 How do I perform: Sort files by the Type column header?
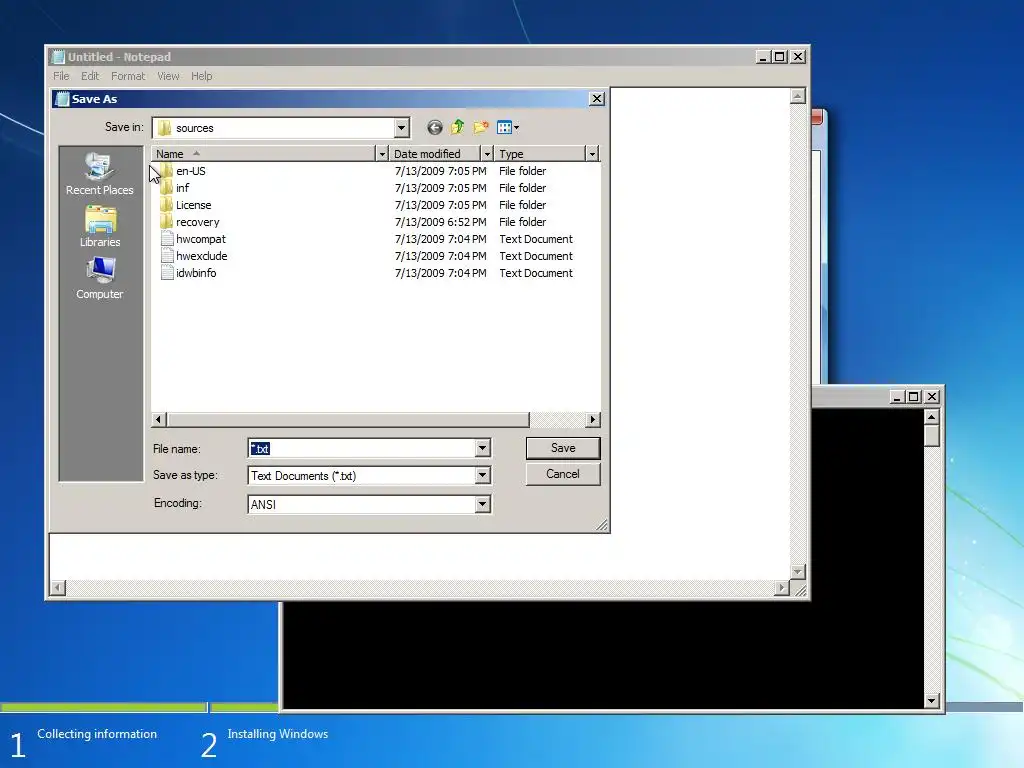pos(539,154)
